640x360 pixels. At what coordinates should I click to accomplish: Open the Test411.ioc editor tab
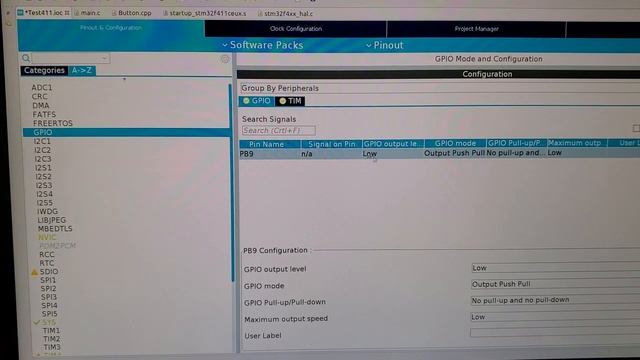coord(44,13)
